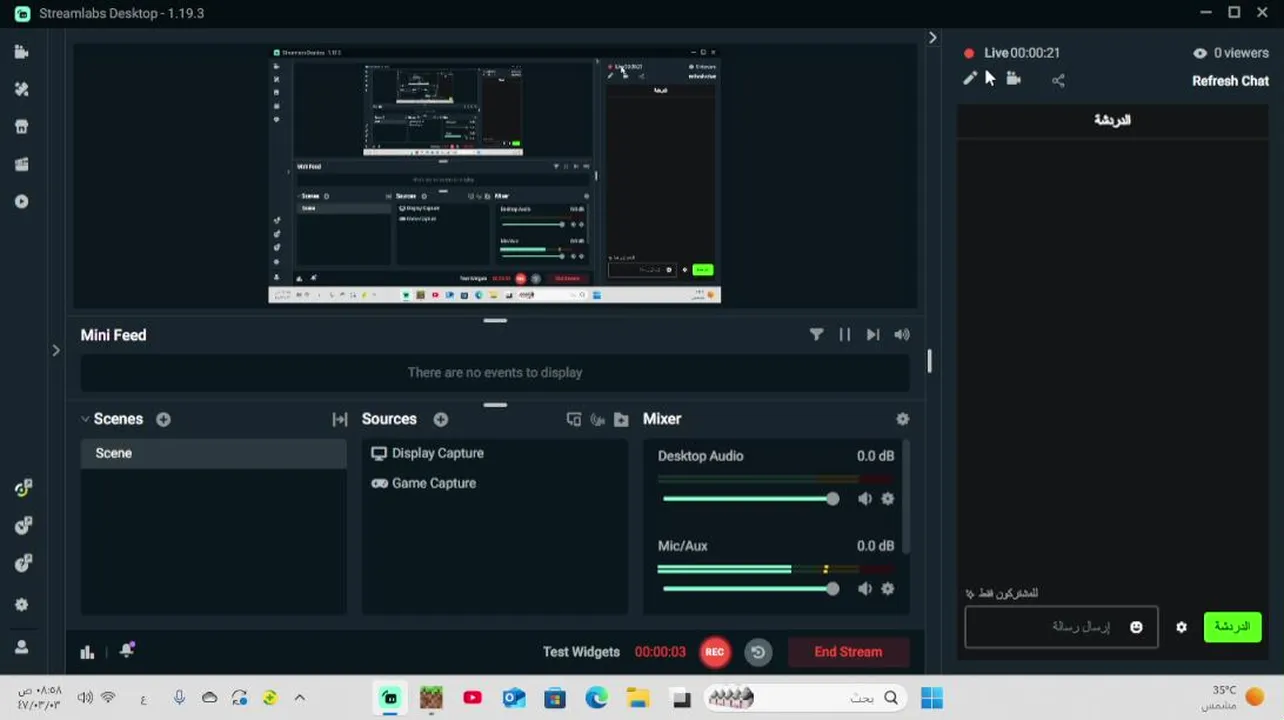Open the Themes tools icon in left sidebar
1284x720 pixels.
pos(22,89)
